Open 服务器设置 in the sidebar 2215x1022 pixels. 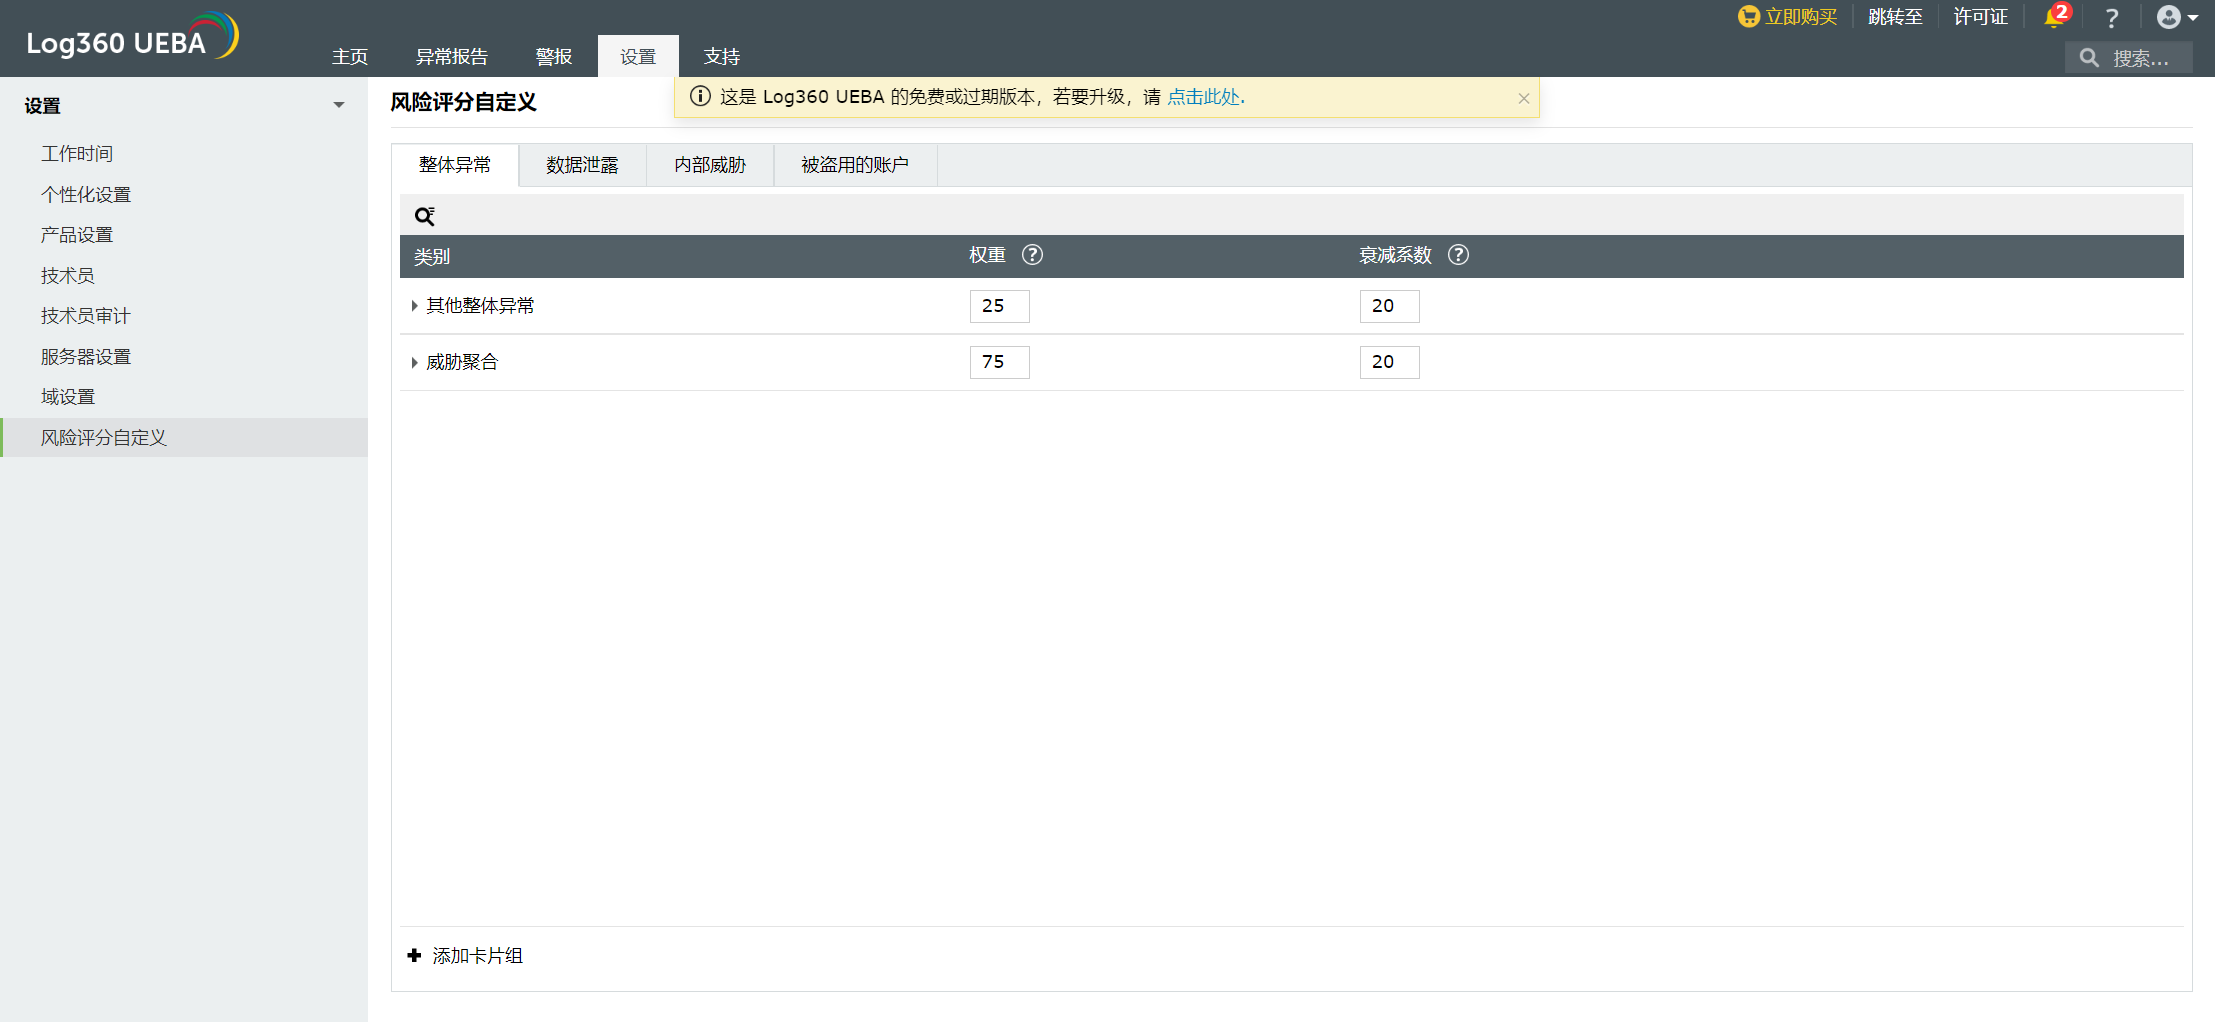pos(86,357)
